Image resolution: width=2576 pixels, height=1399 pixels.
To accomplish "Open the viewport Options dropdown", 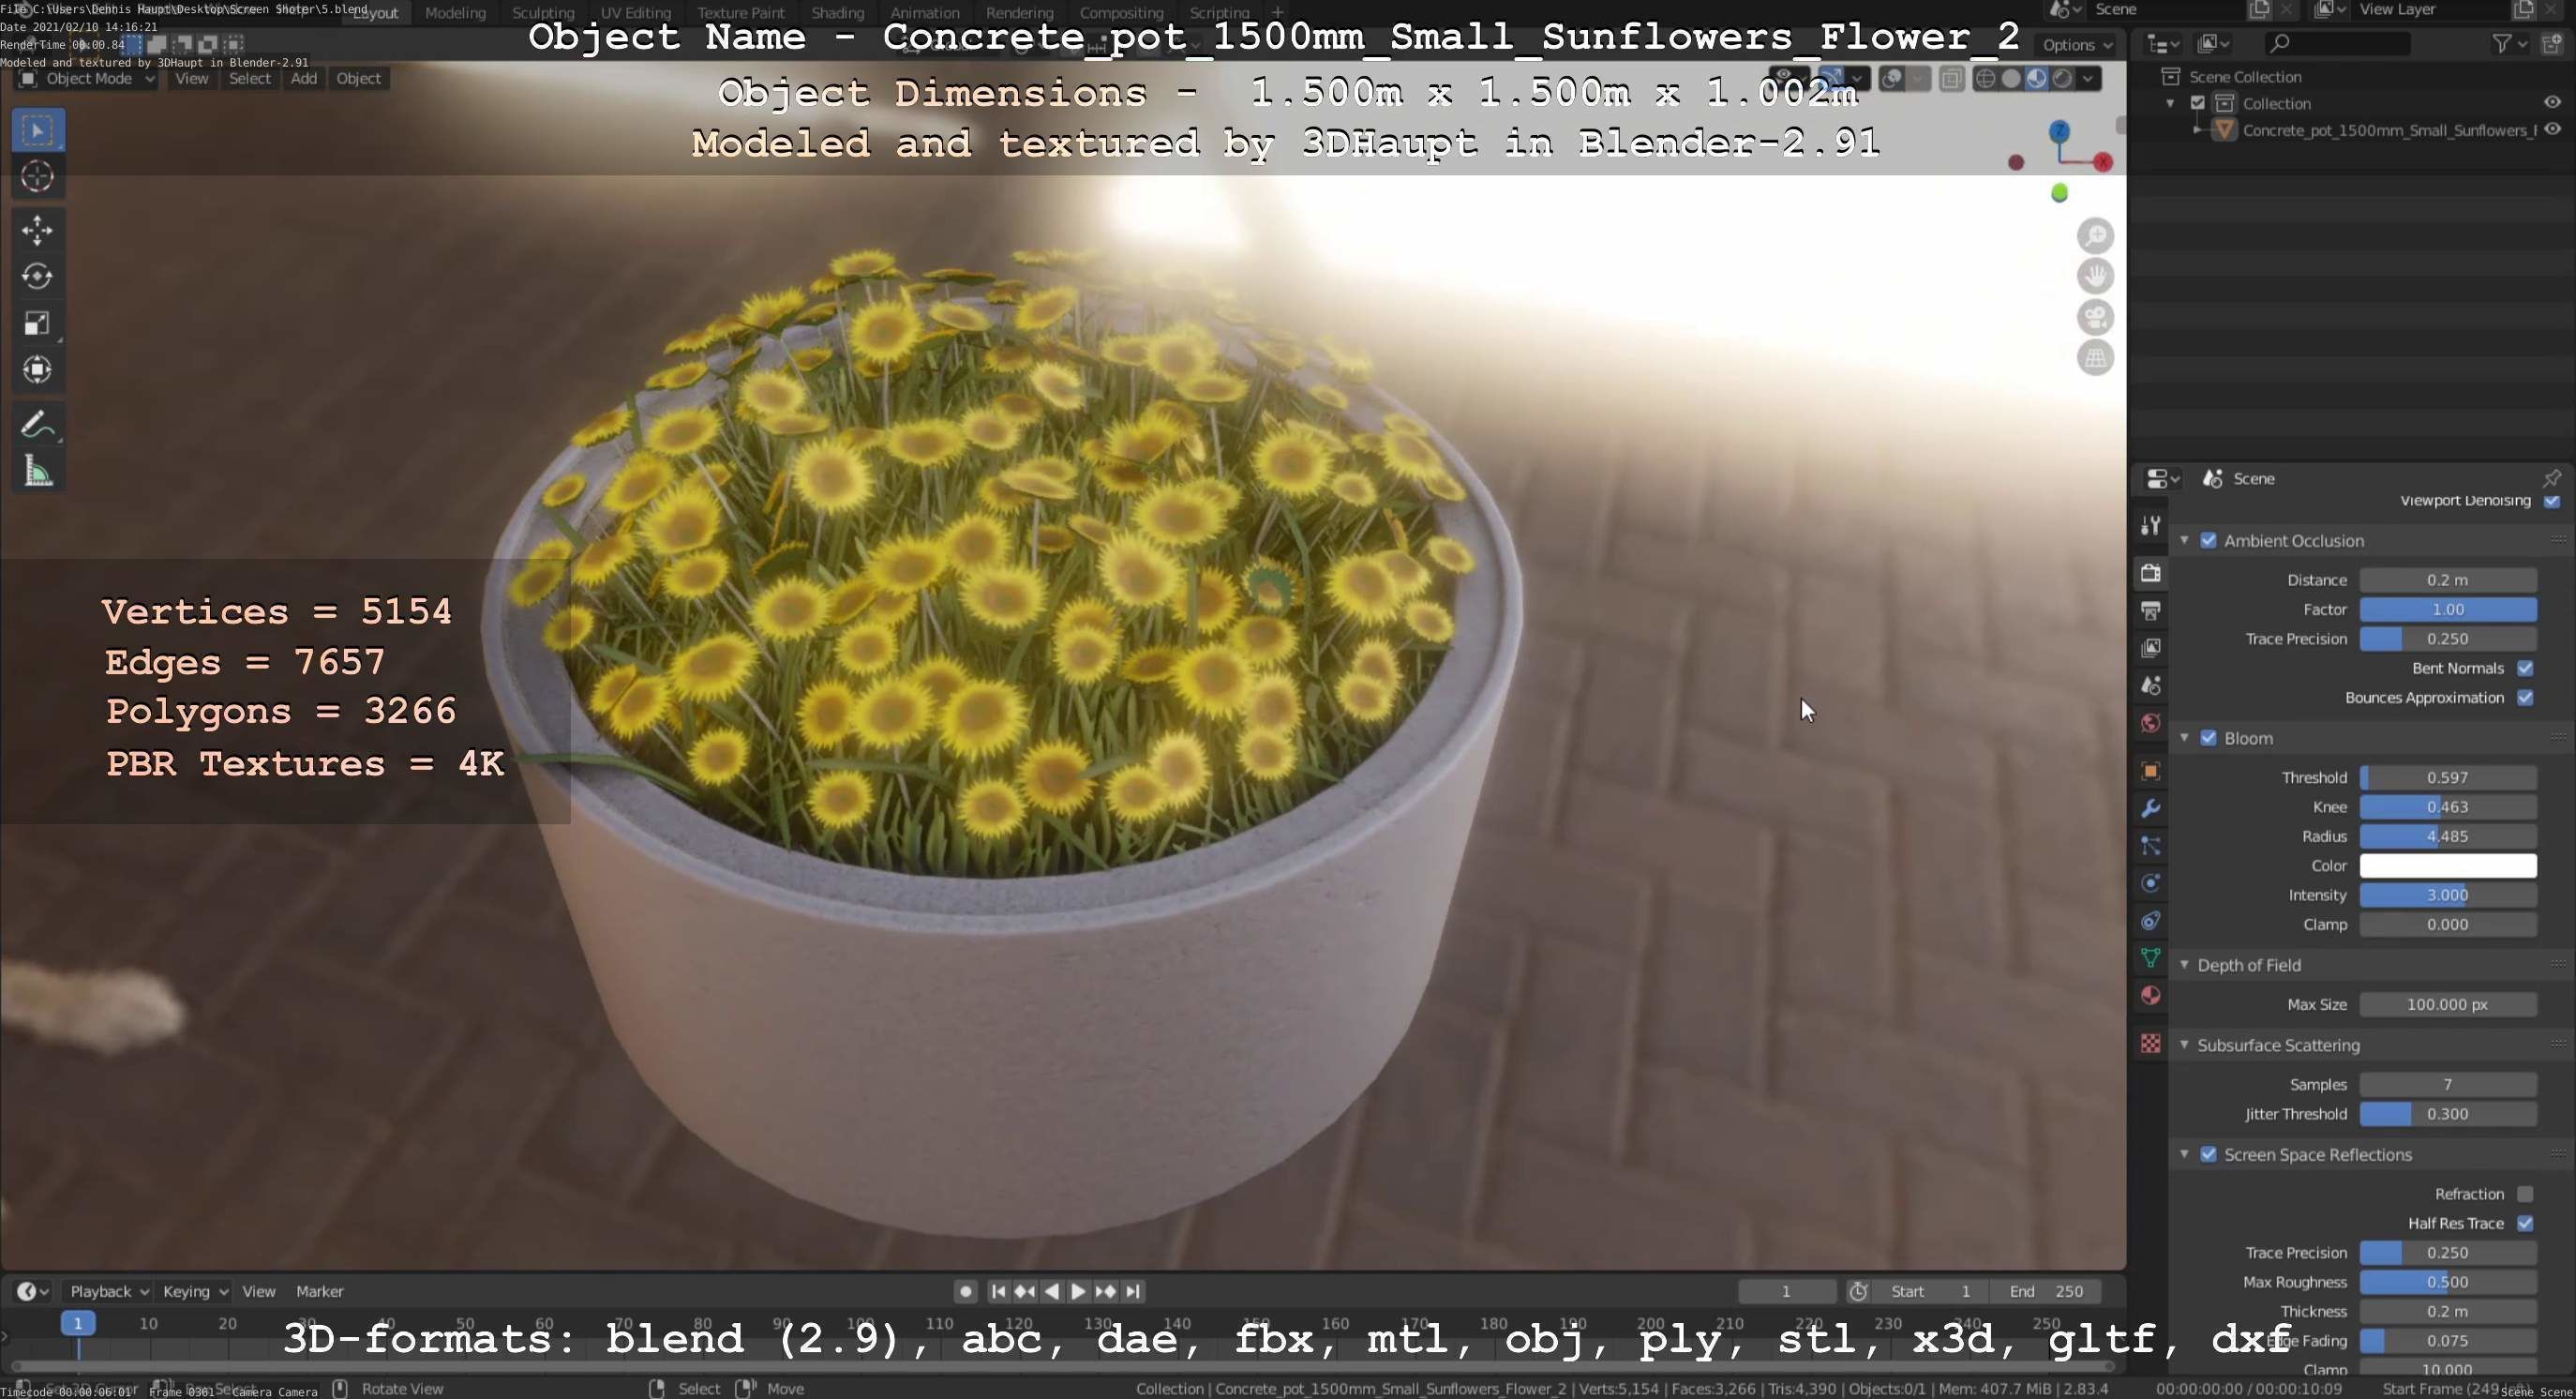I will pos(2077,45).
